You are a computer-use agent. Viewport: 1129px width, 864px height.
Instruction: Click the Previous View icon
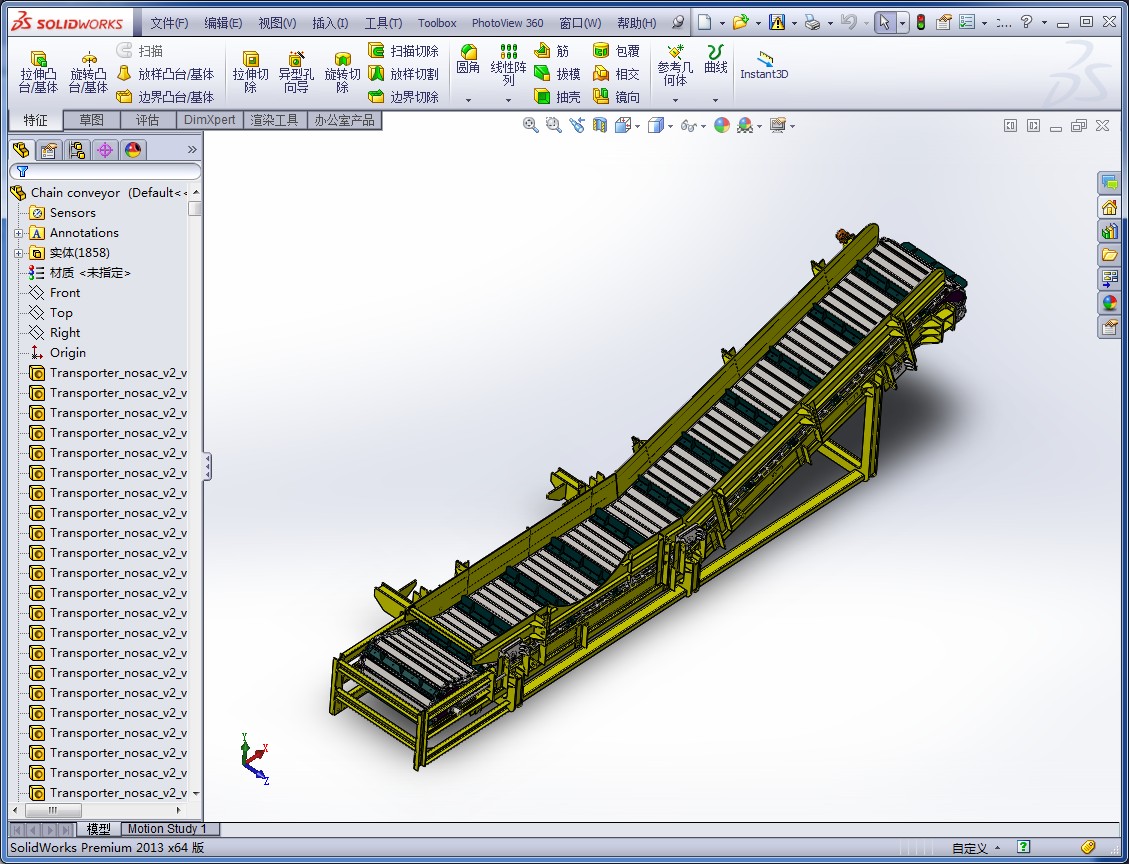pos(577,125)
